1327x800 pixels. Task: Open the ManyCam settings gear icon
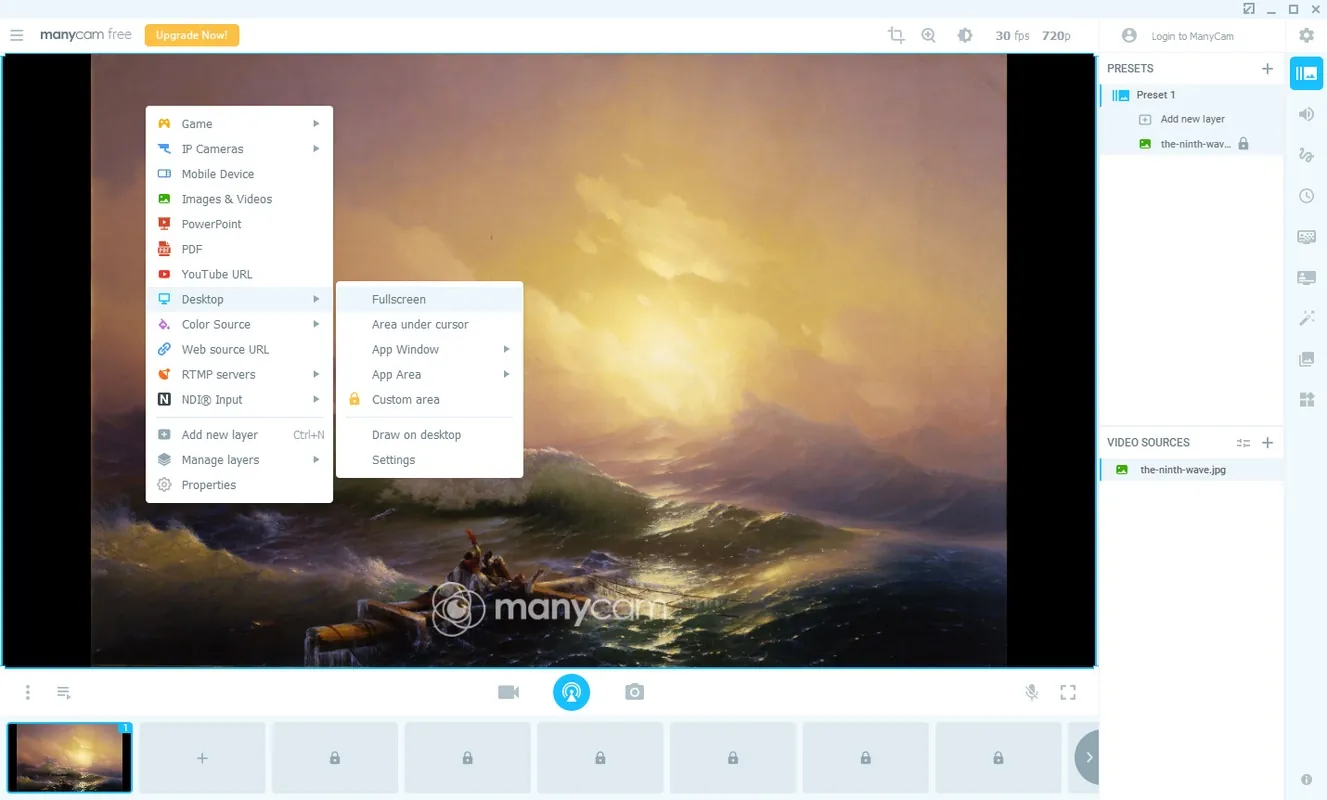(x=1306, y=35)
